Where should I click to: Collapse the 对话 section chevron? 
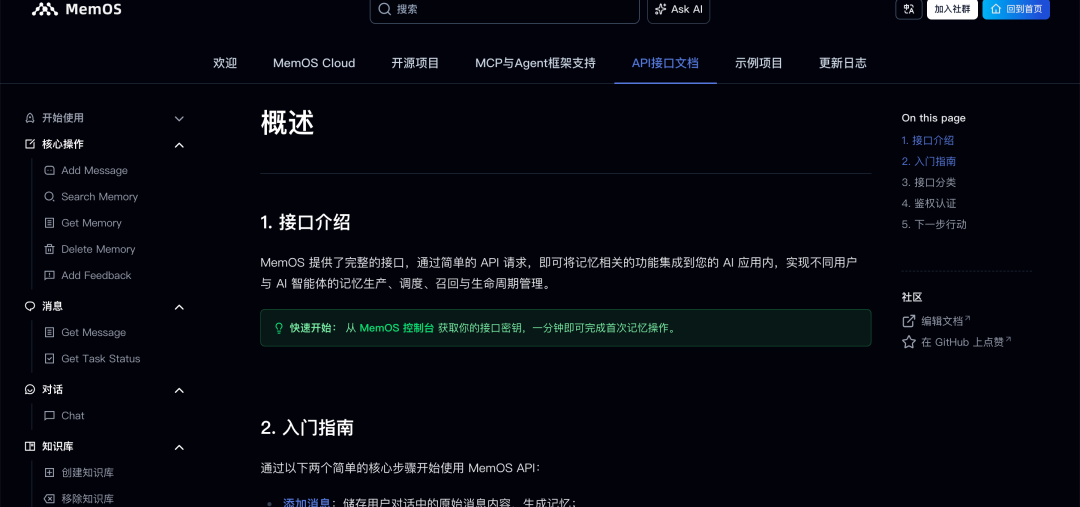pos(179,390)
